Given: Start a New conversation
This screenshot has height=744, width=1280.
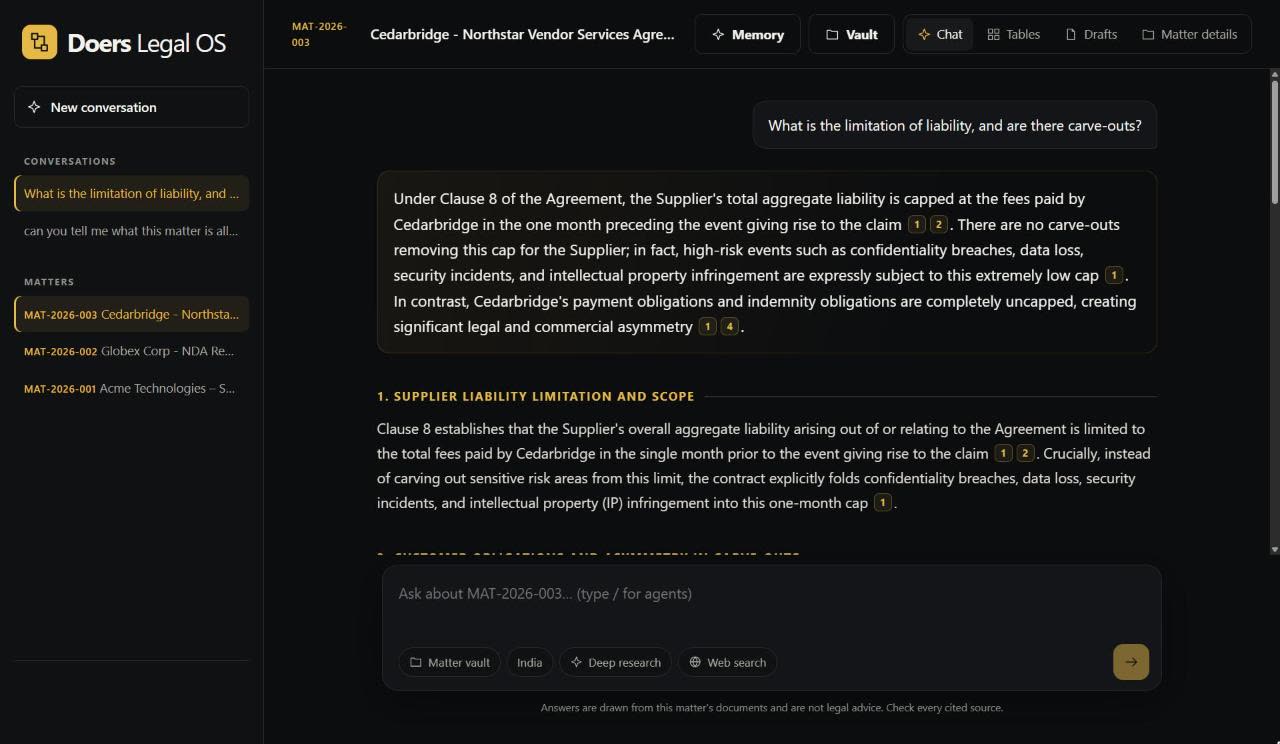Looking at the screenshot, I should click(131, 107).
